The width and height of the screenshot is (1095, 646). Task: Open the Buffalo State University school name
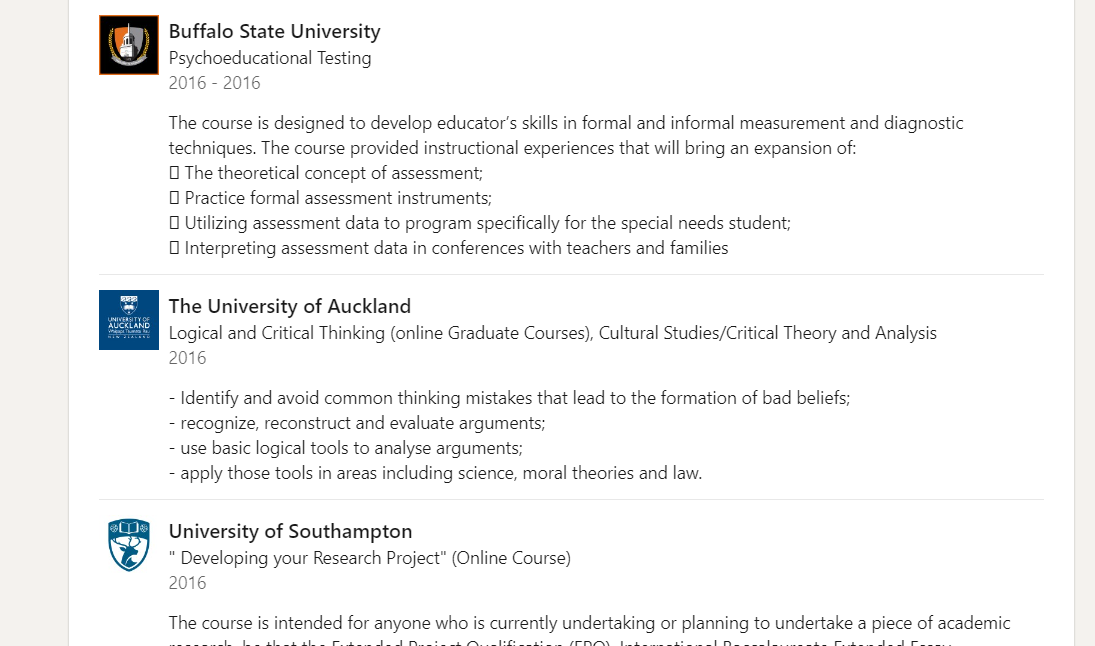click(x=274, y=31)
